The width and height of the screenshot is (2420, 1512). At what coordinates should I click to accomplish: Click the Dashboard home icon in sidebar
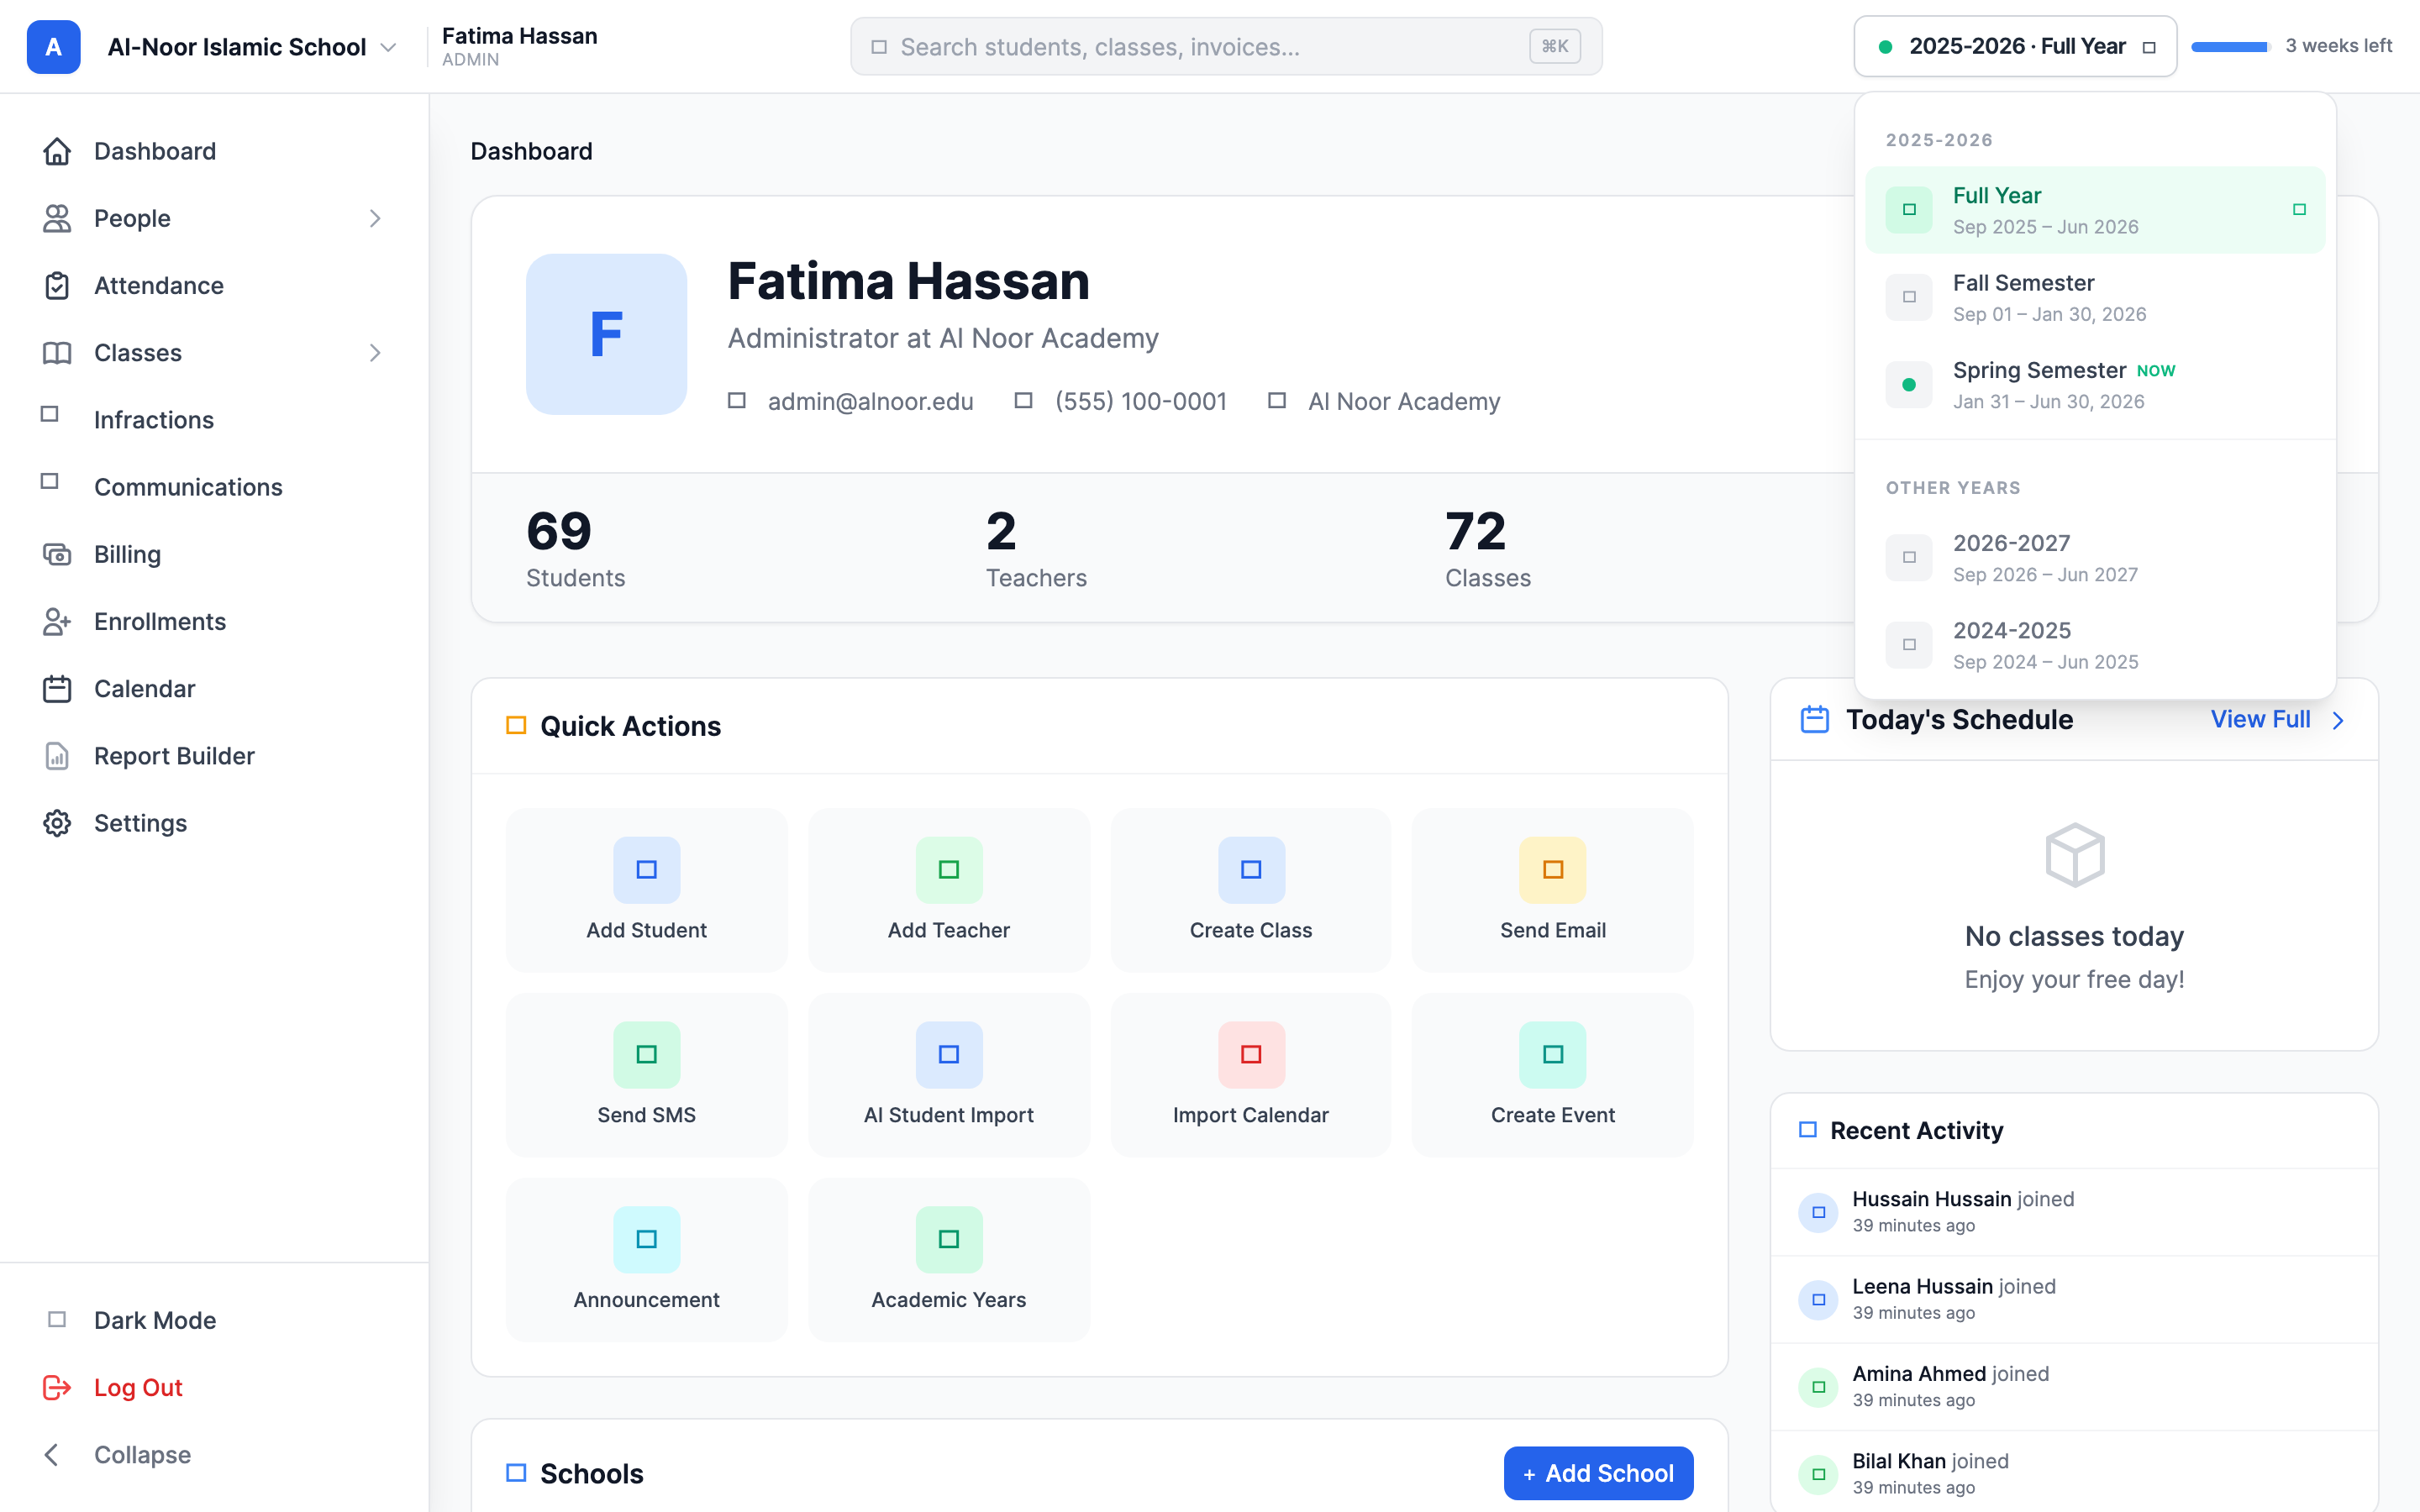pos(57,151)
